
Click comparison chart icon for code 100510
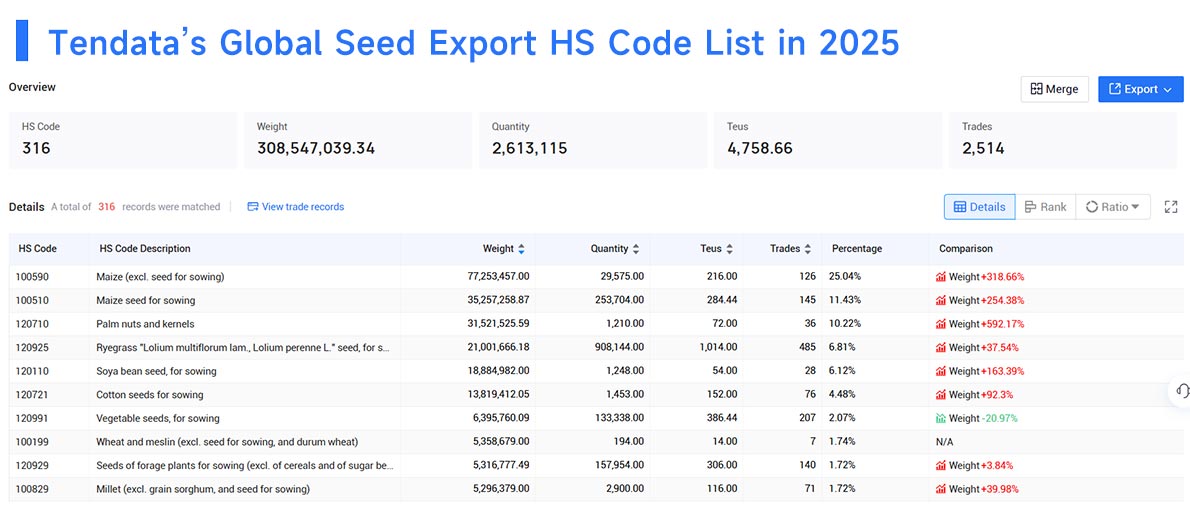(x=941, y=301)
